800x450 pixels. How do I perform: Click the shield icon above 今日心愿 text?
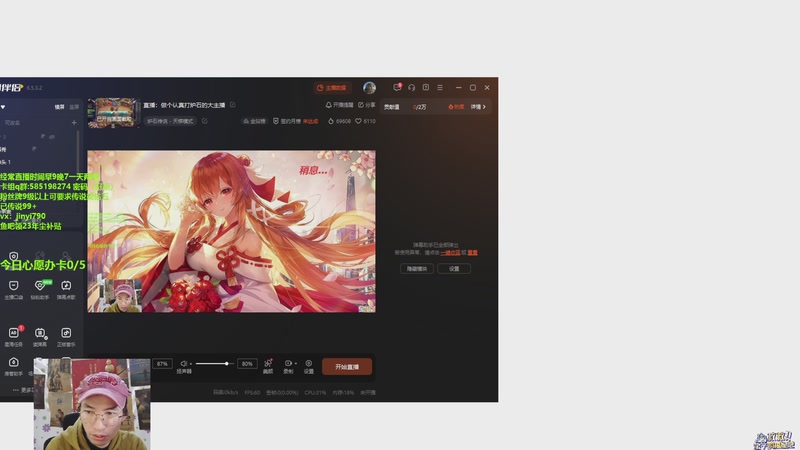[x=14, y=256]
